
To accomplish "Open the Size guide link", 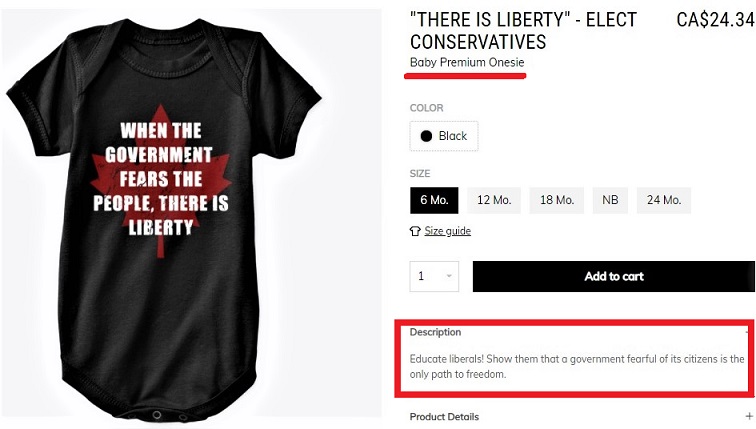I will click(x=447, y=231).
